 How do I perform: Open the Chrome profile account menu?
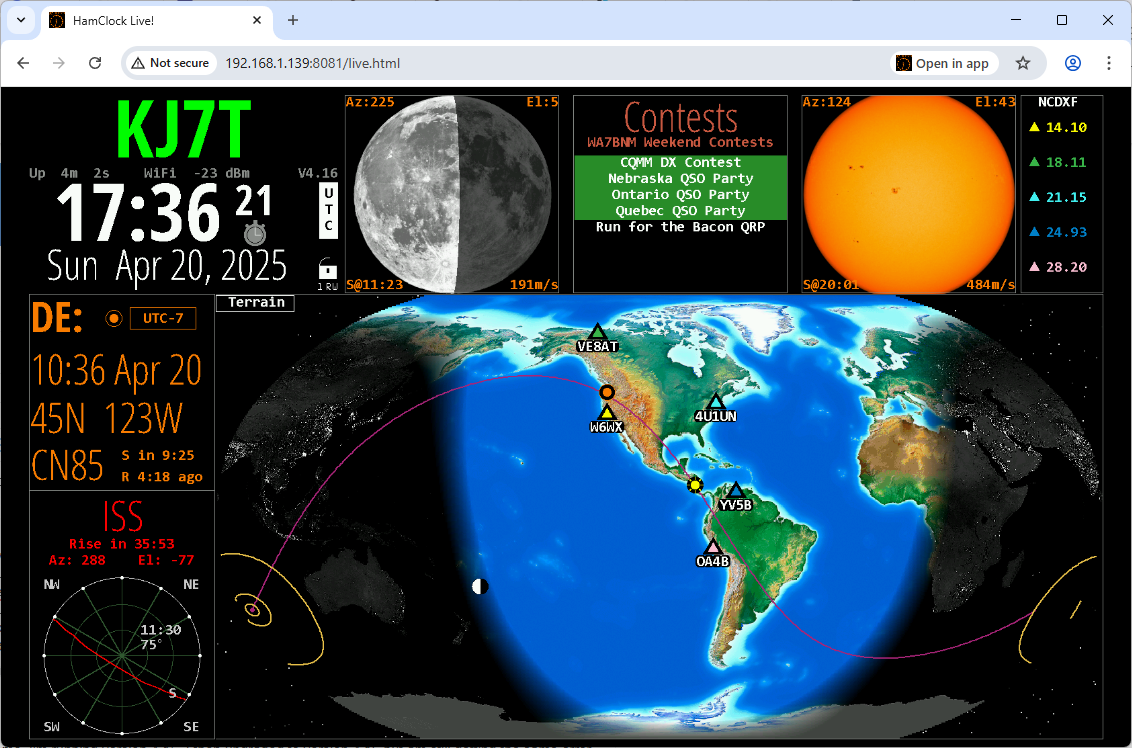[x=1072, y=62]
